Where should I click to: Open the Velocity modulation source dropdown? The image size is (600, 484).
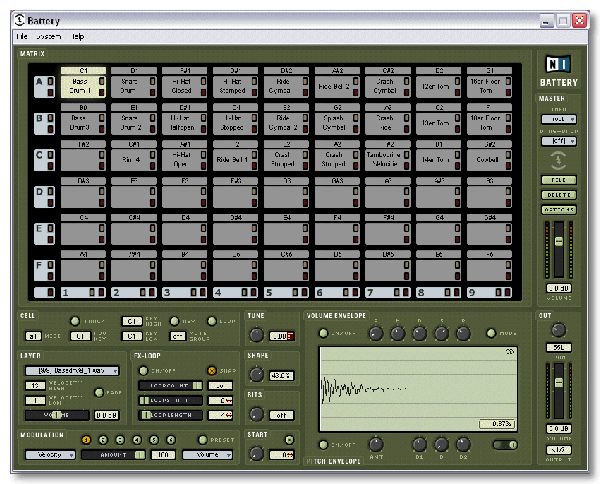pos(50,455)
